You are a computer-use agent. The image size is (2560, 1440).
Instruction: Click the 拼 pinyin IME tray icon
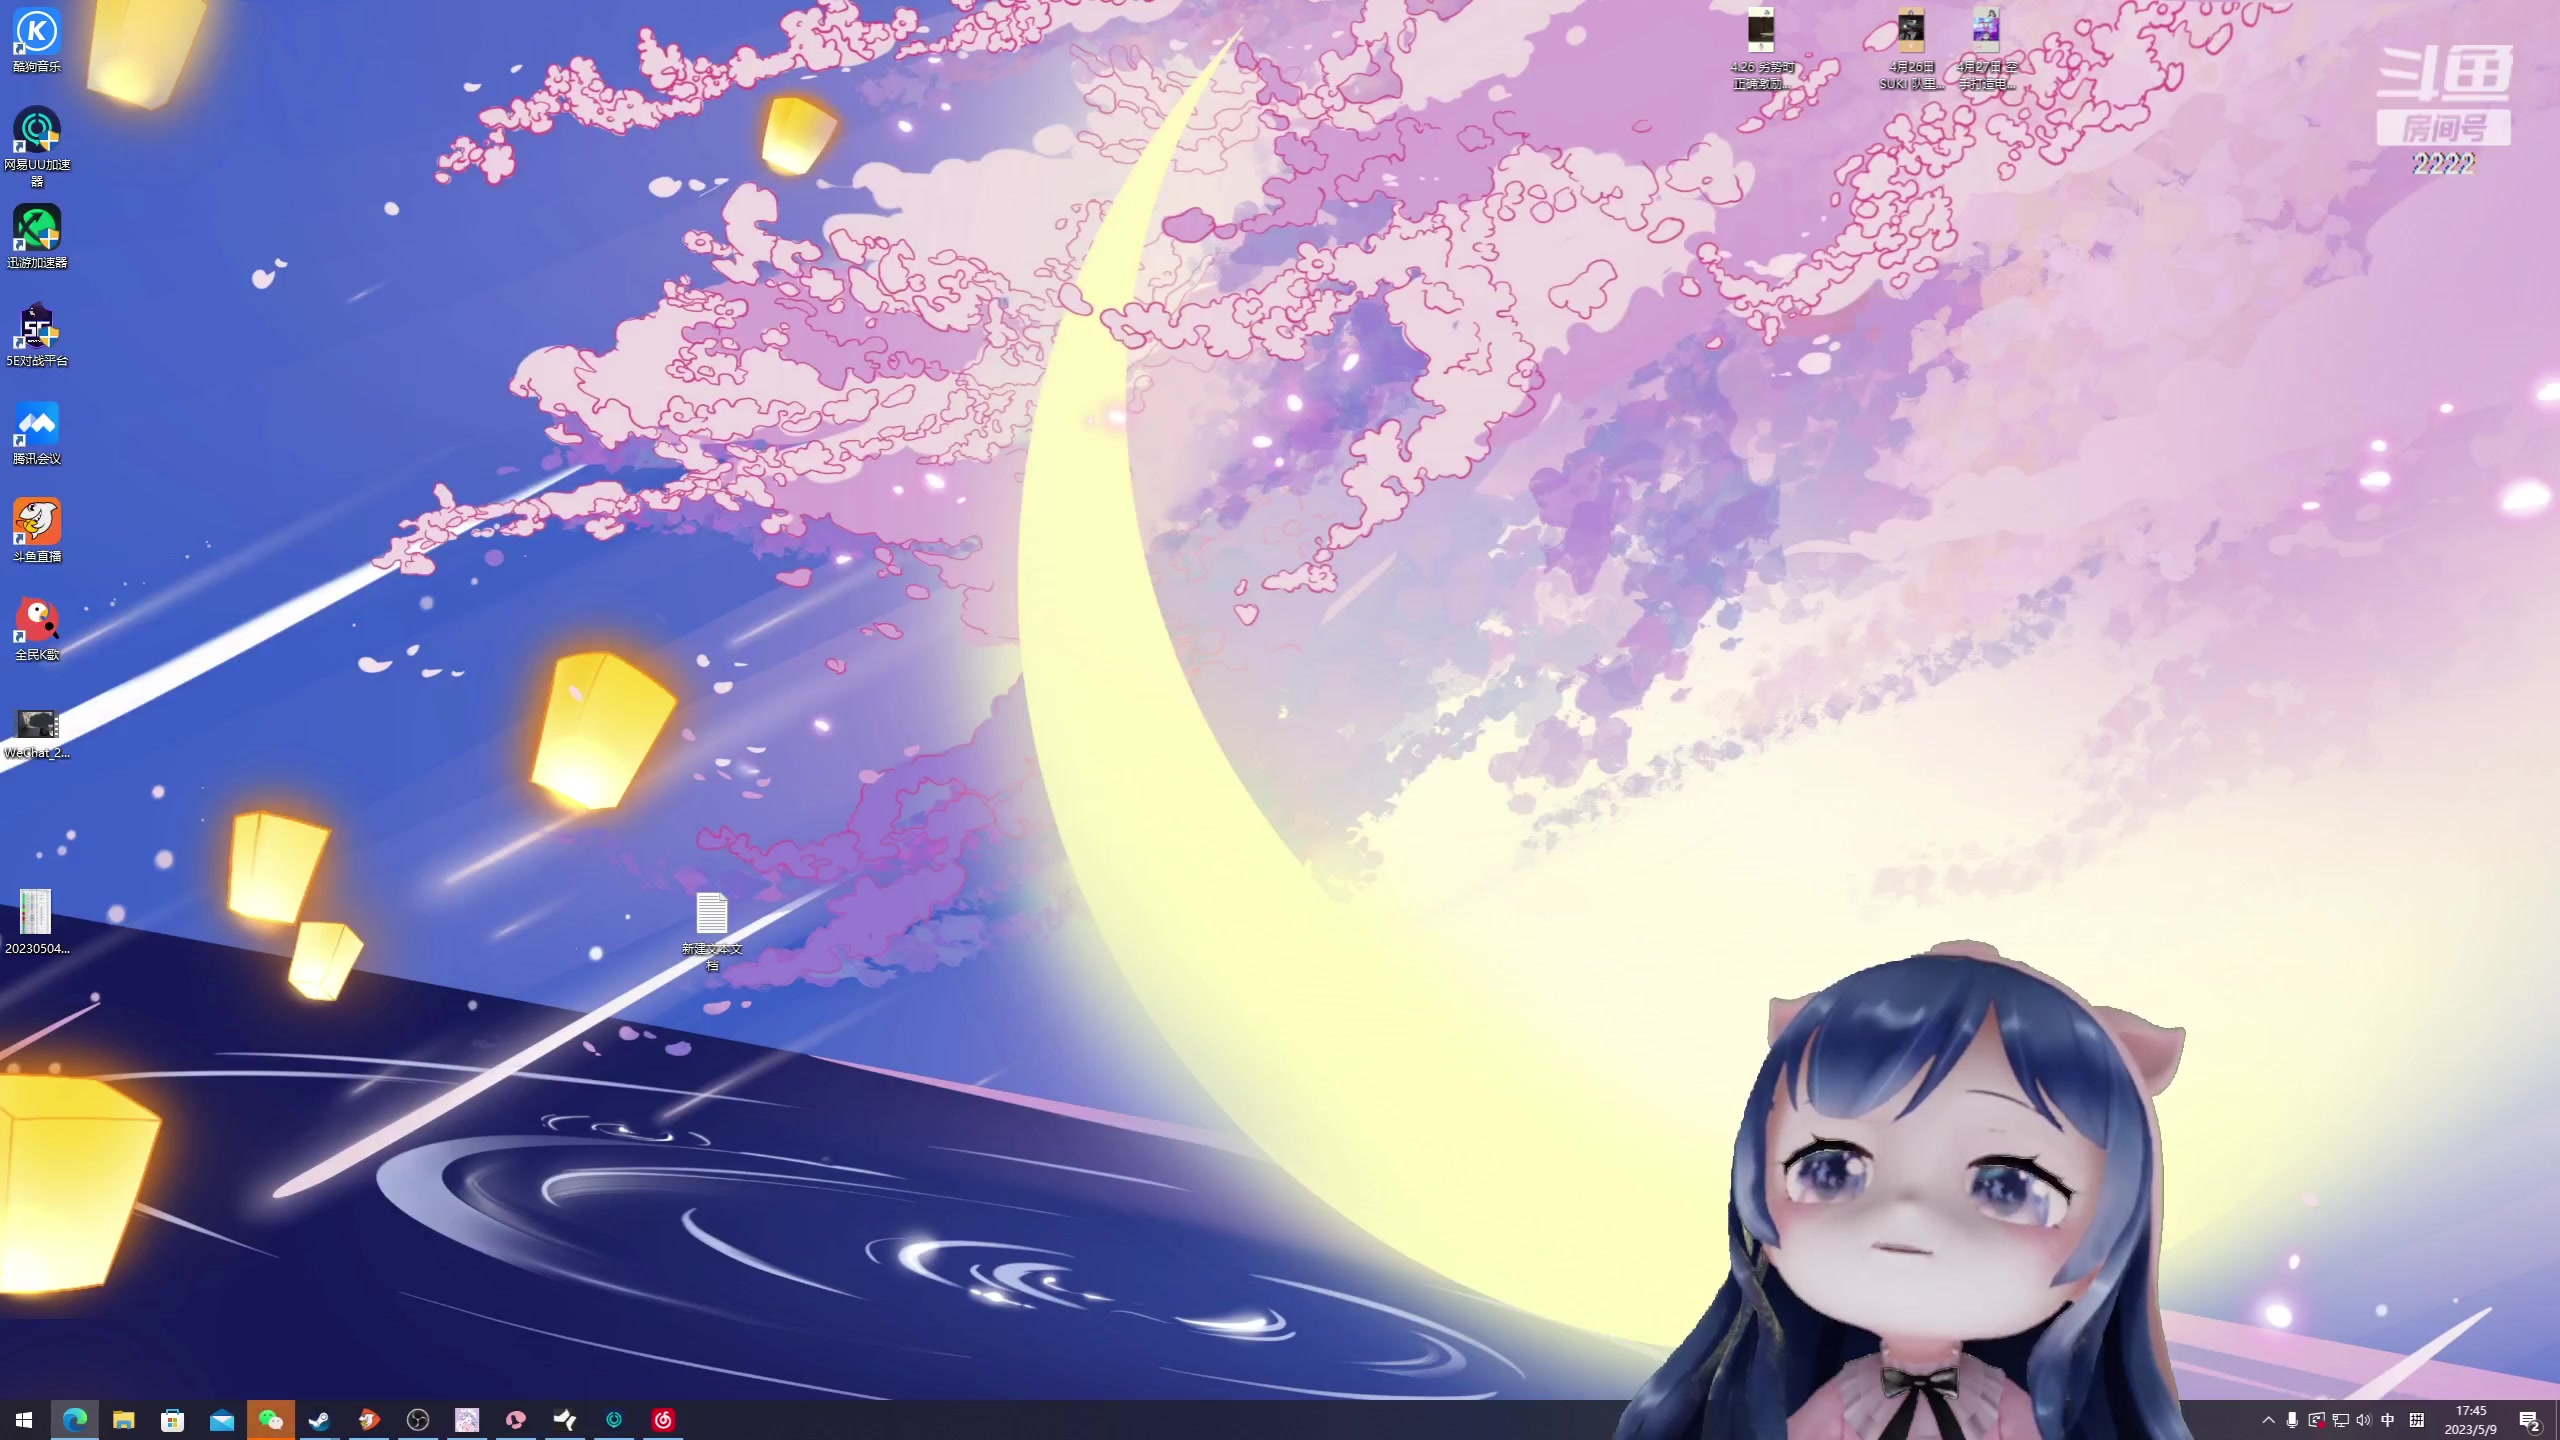click(x=2417, y=1420)
